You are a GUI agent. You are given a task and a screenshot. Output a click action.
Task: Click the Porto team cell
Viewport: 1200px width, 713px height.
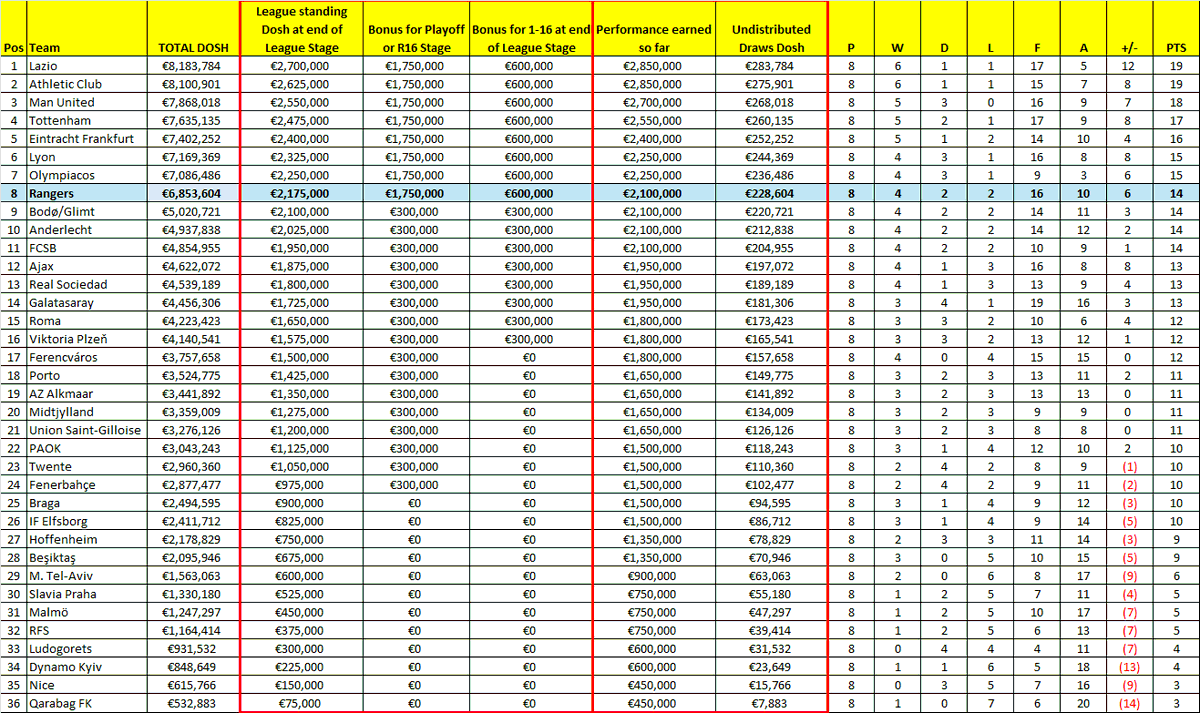(87, 375)
